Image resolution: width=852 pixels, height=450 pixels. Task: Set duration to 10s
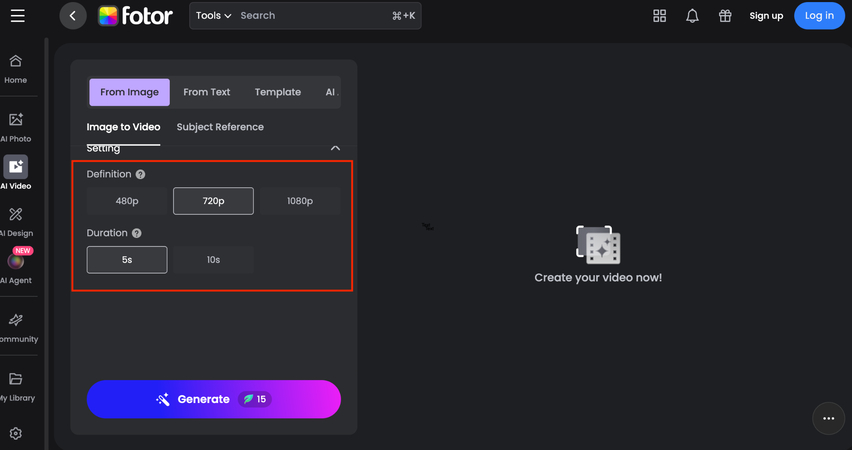point(213,260)
